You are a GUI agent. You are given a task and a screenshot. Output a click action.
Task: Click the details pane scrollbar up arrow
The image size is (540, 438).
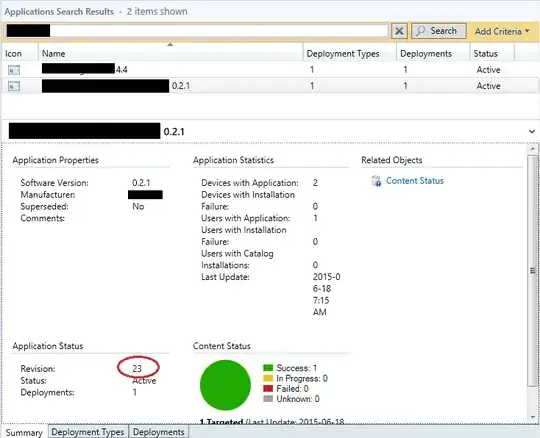(x=533, y=149)
